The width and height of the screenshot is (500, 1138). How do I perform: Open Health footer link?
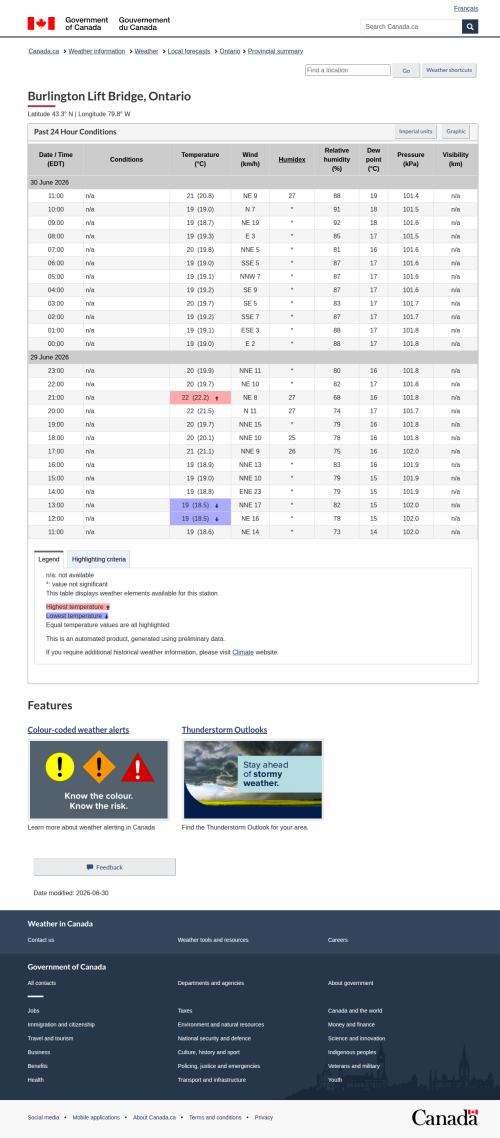tap(36, 1080)
